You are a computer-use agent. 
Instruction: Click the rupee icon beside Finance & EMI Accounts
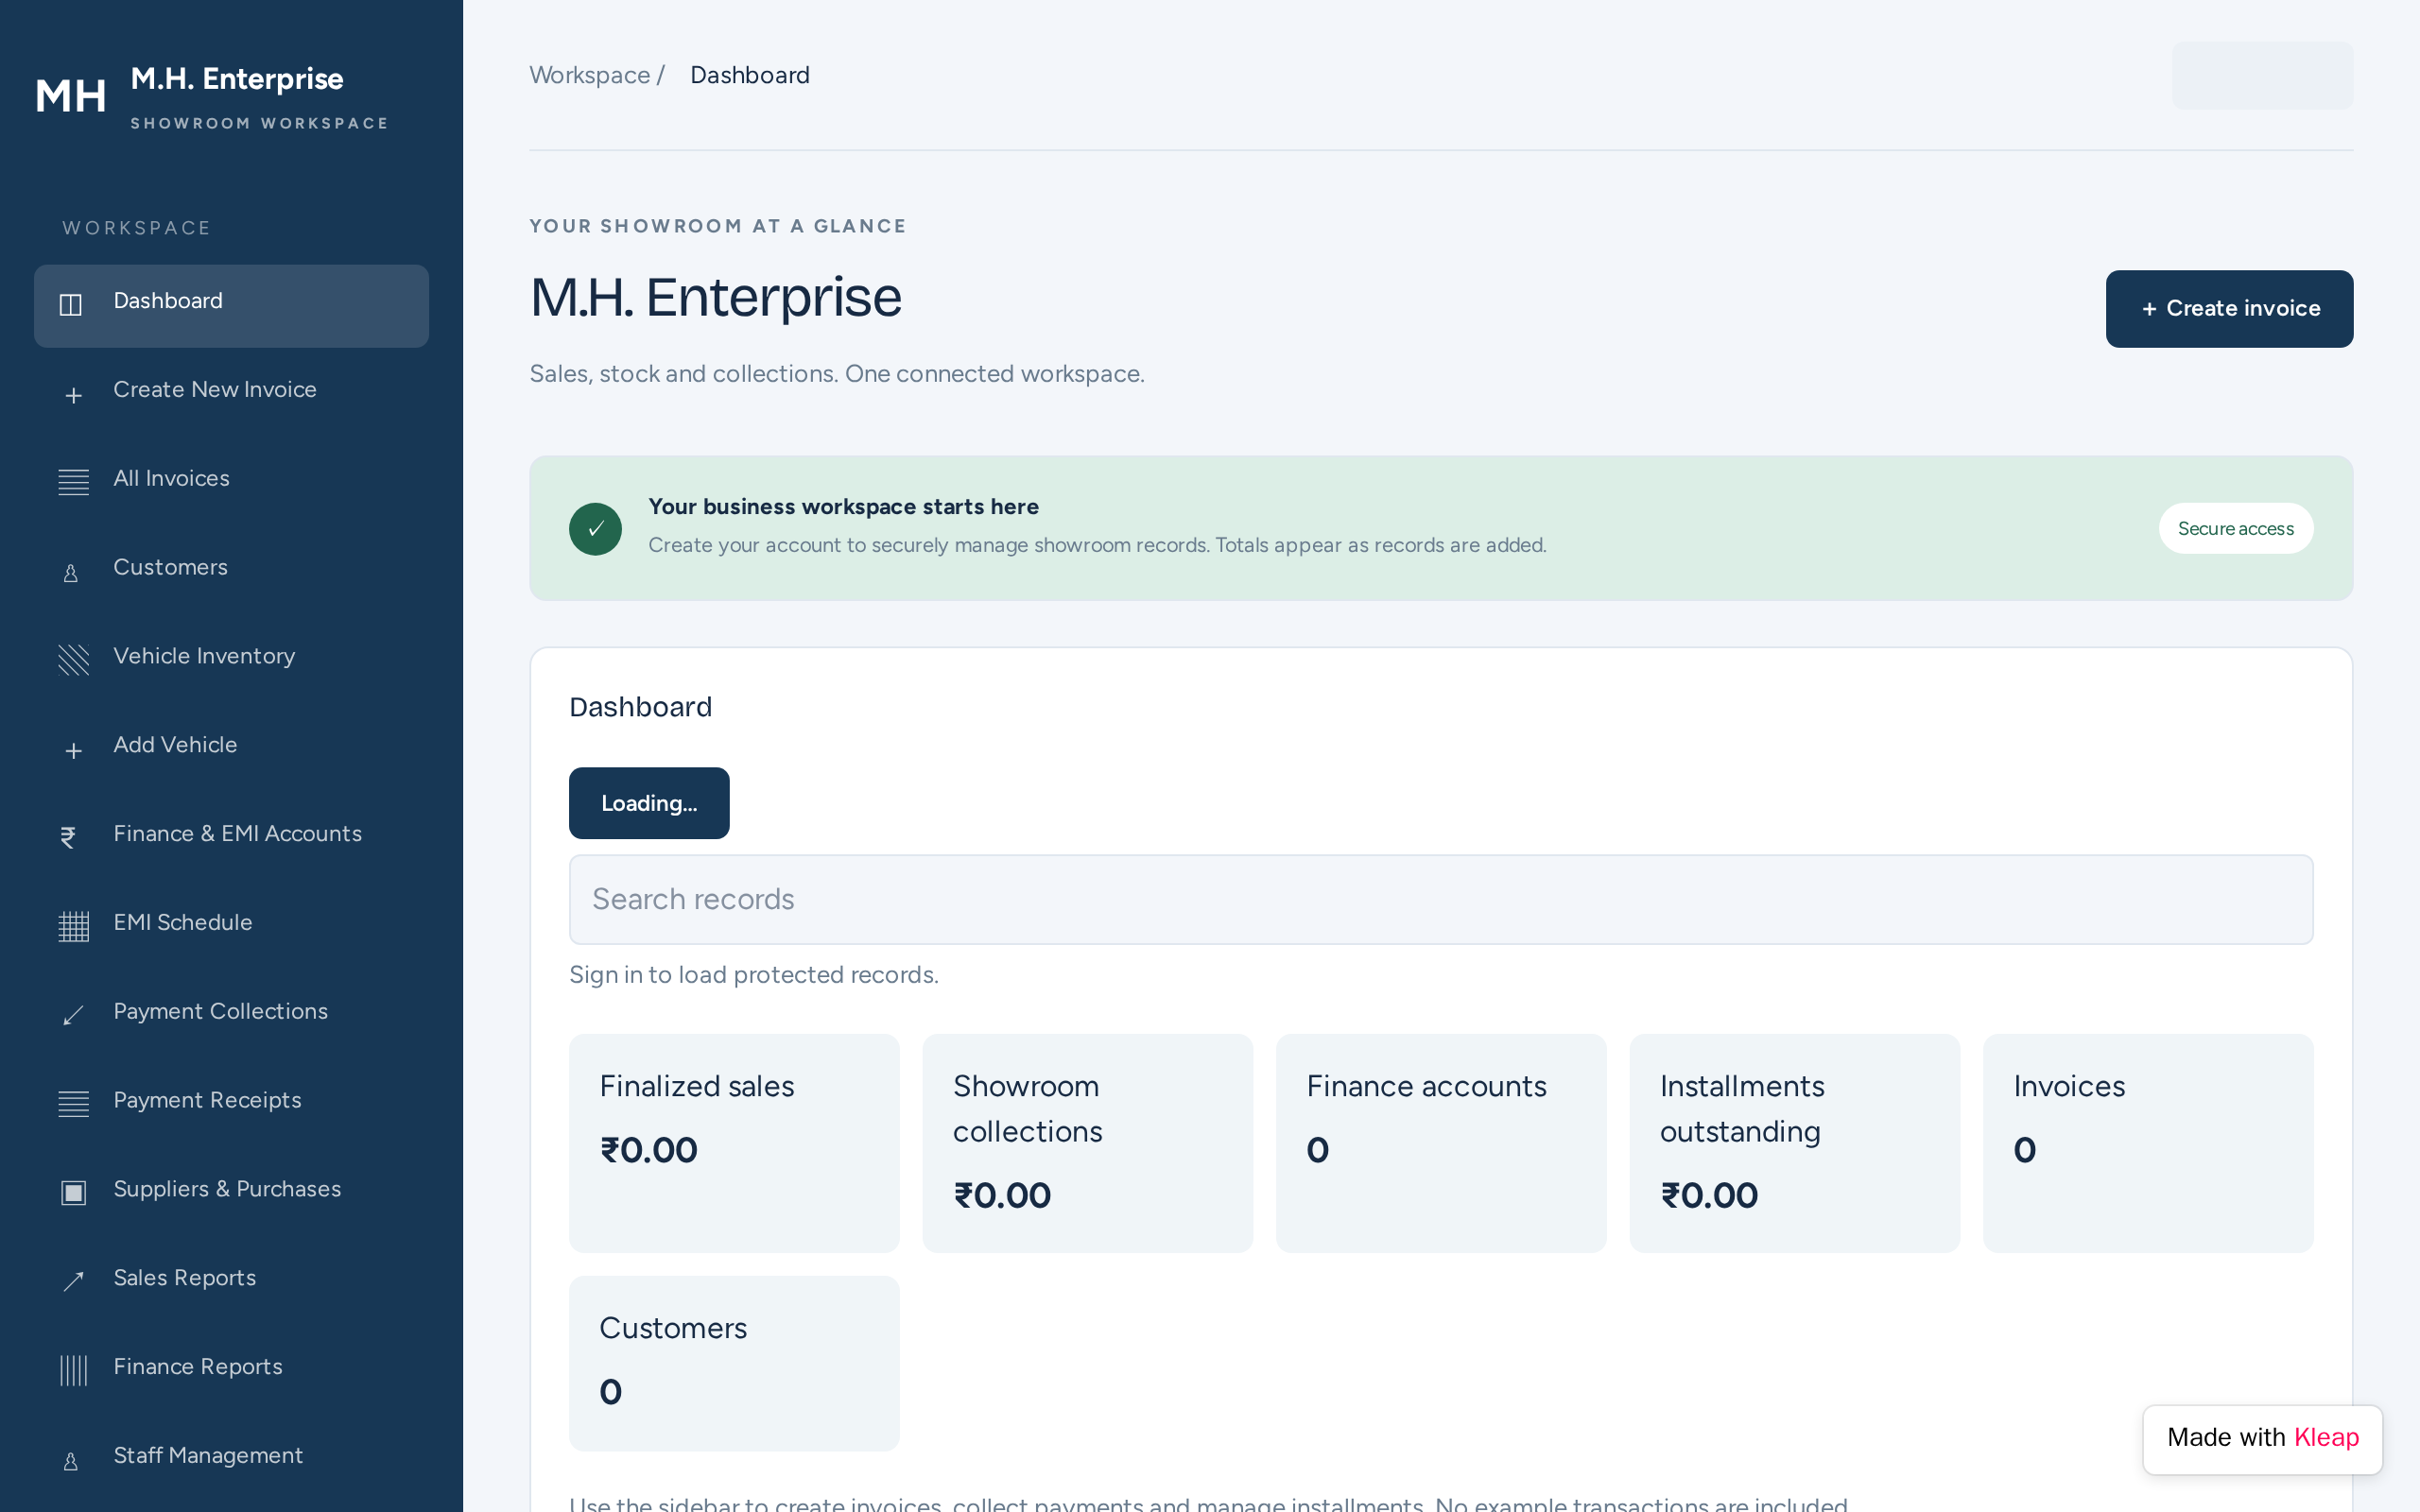tap(68, 837)
